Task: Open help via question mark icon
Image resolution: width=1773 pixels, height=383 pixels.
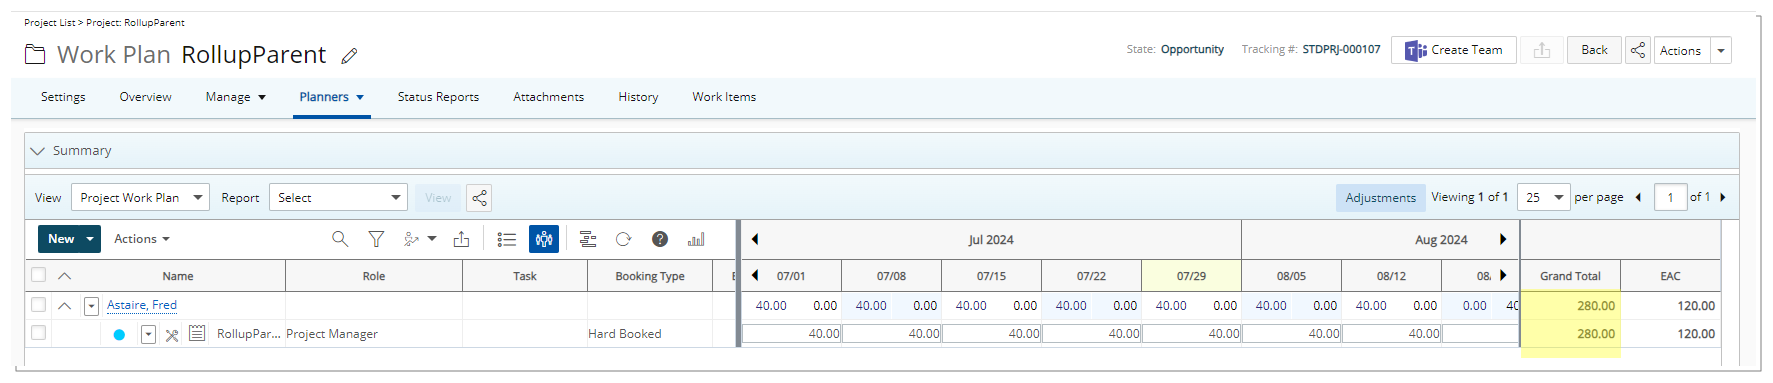Action: pos(660,239)
